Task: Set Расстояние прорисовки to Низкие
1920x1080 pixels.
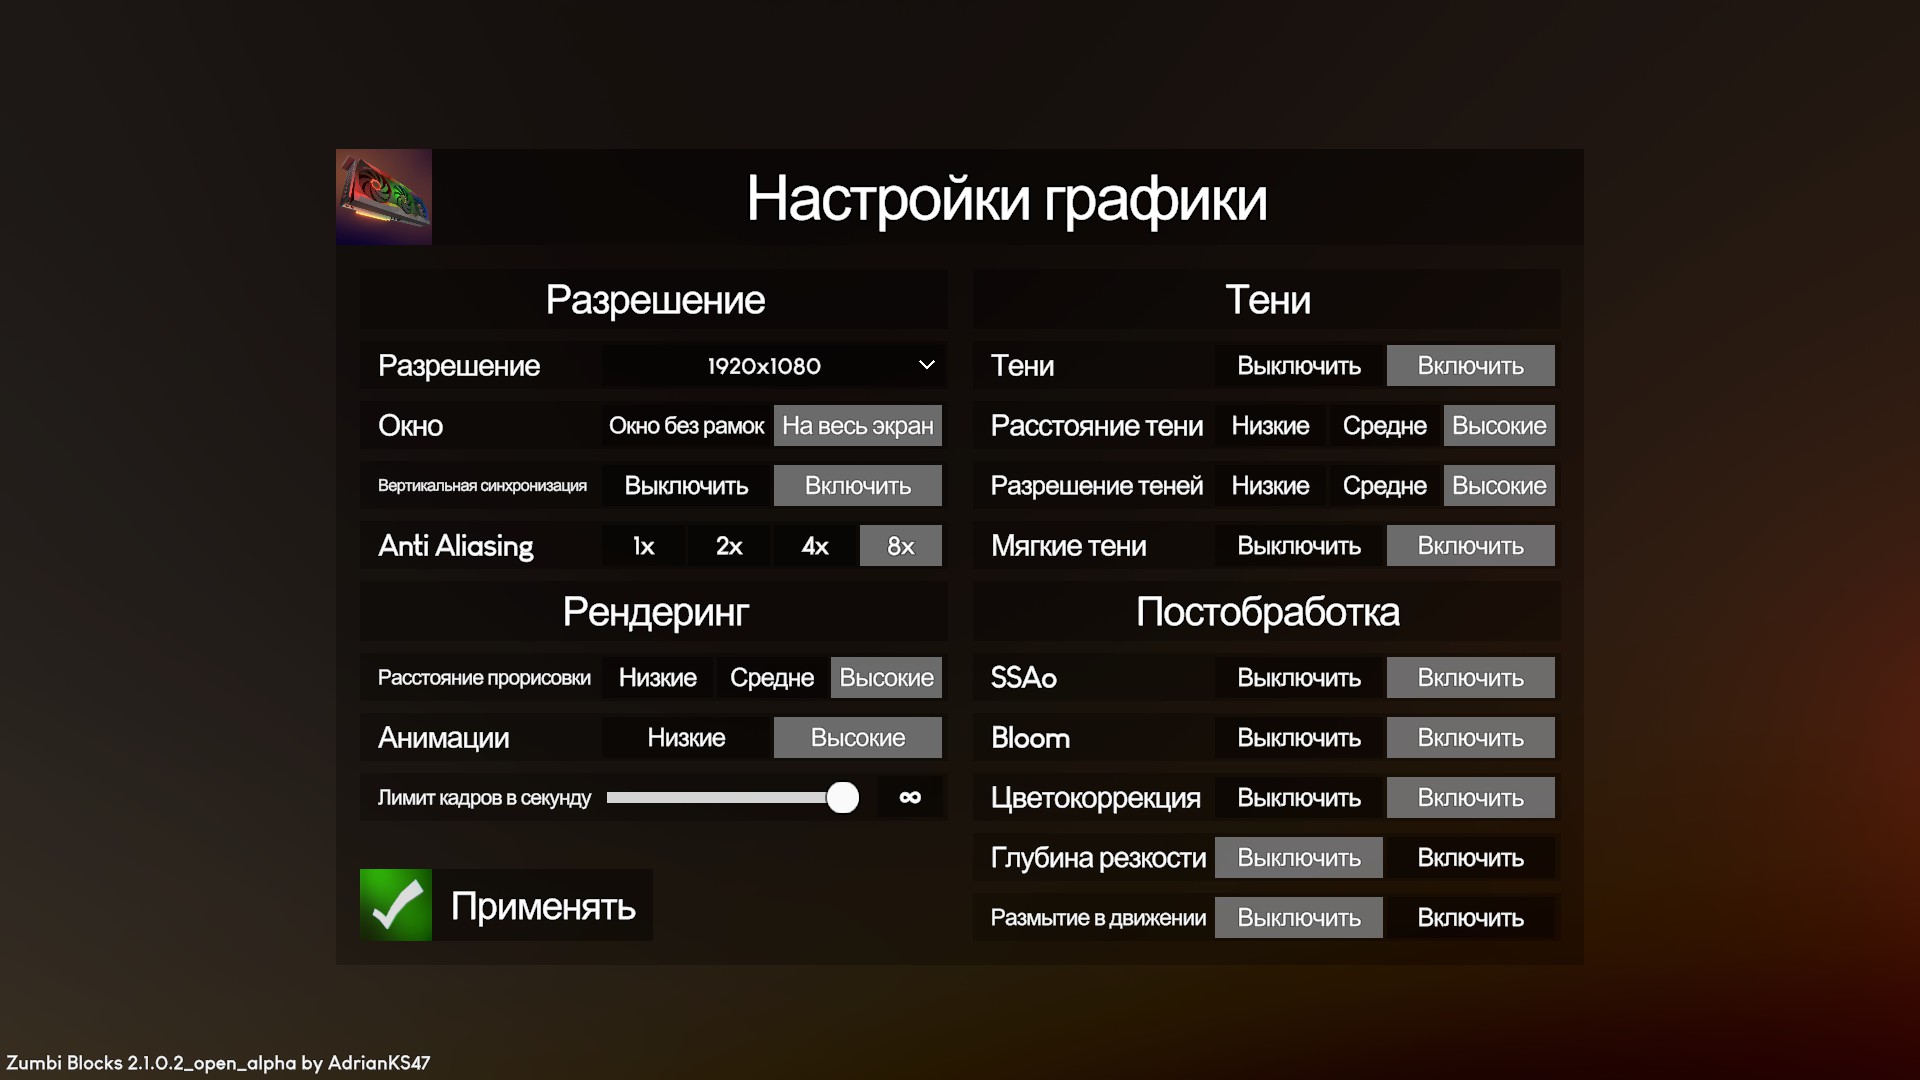Action: [657, 678]
